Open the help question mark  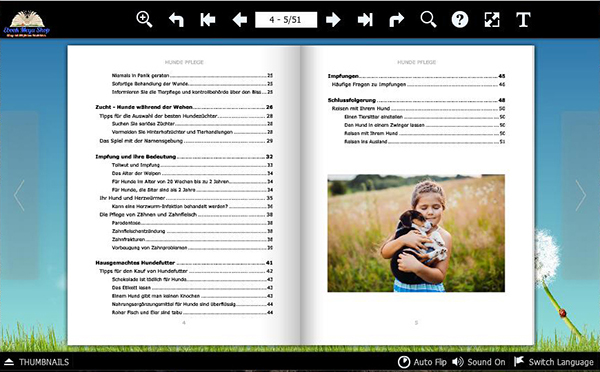[x=460, y=20]
